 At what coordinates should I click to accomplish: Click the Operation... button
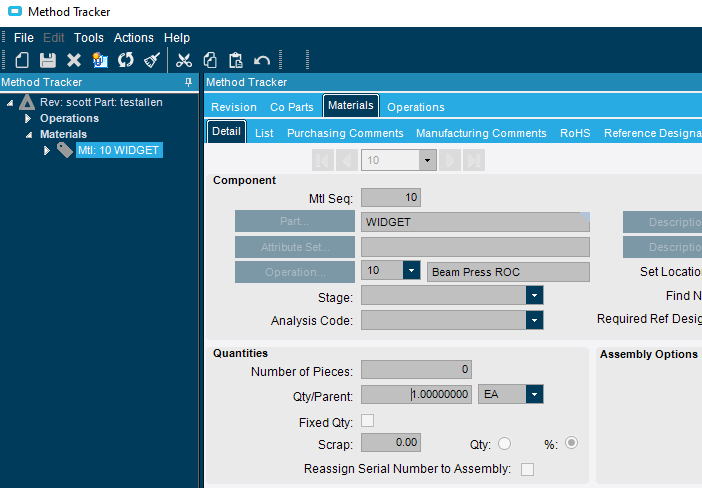tap(295, 272)
